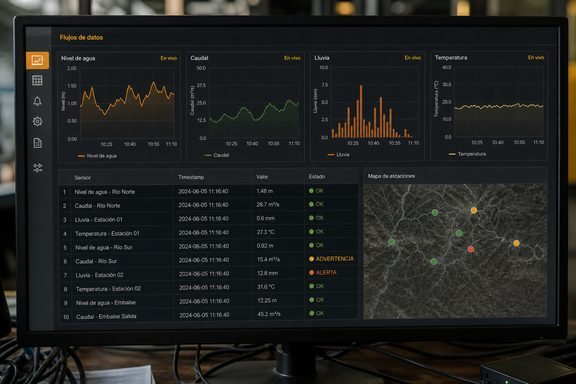Sort table by the Sensor column header
The width and height of the screenshot is (576, 384).
coord(83,177)
